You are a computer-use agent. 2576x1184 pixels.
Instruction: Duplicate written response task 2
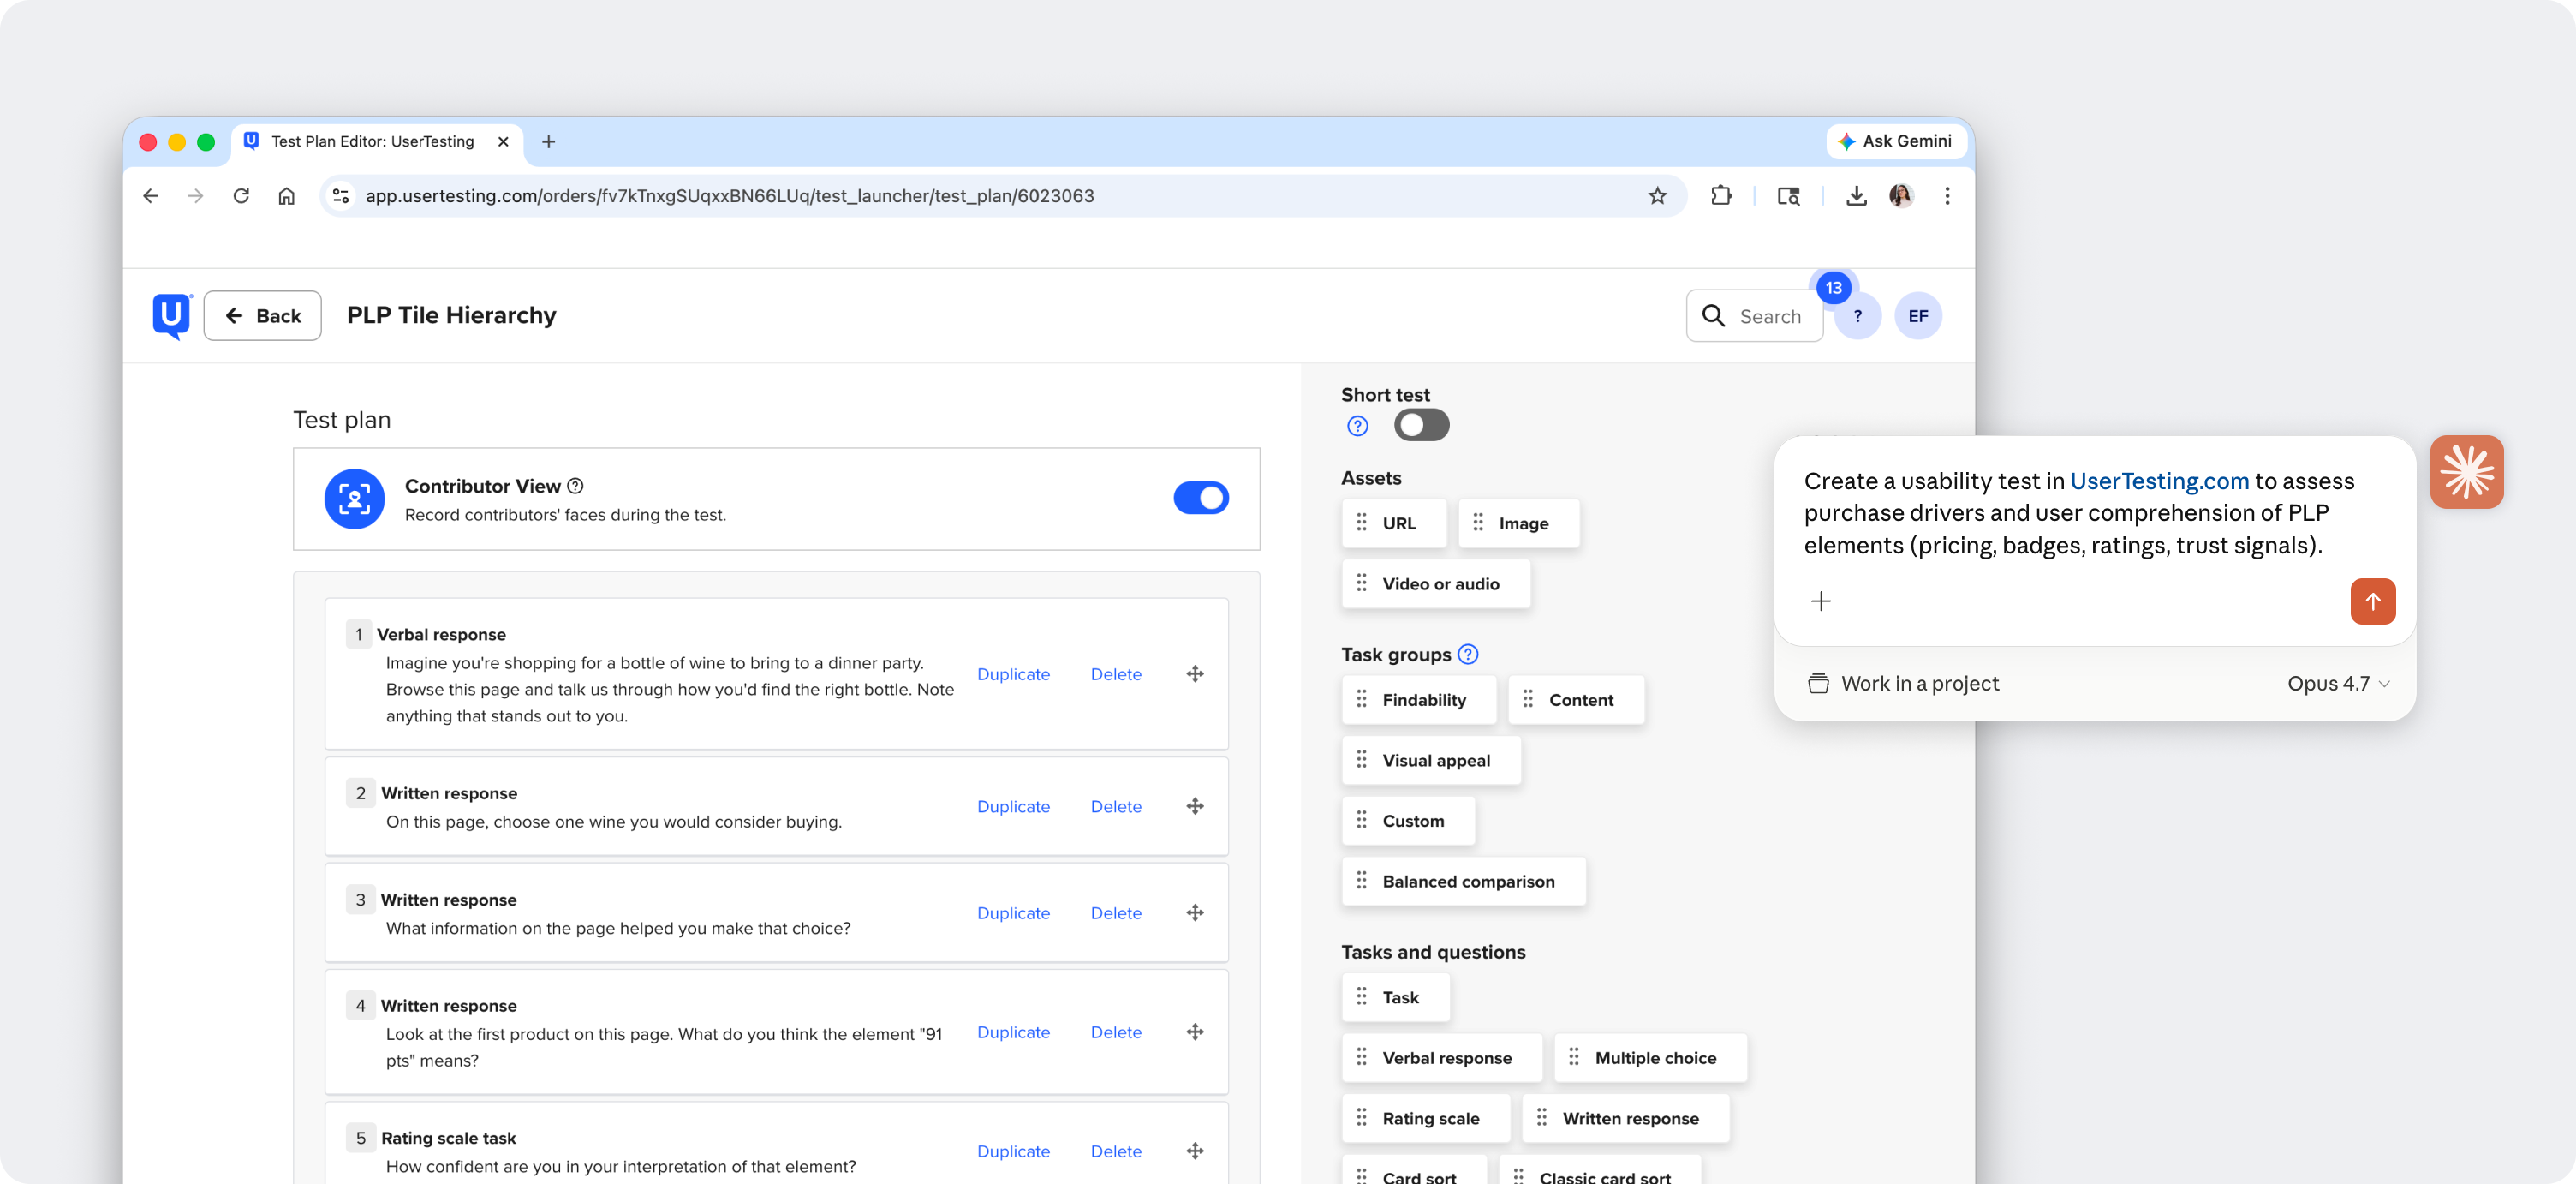click(x=1012, y=806)
